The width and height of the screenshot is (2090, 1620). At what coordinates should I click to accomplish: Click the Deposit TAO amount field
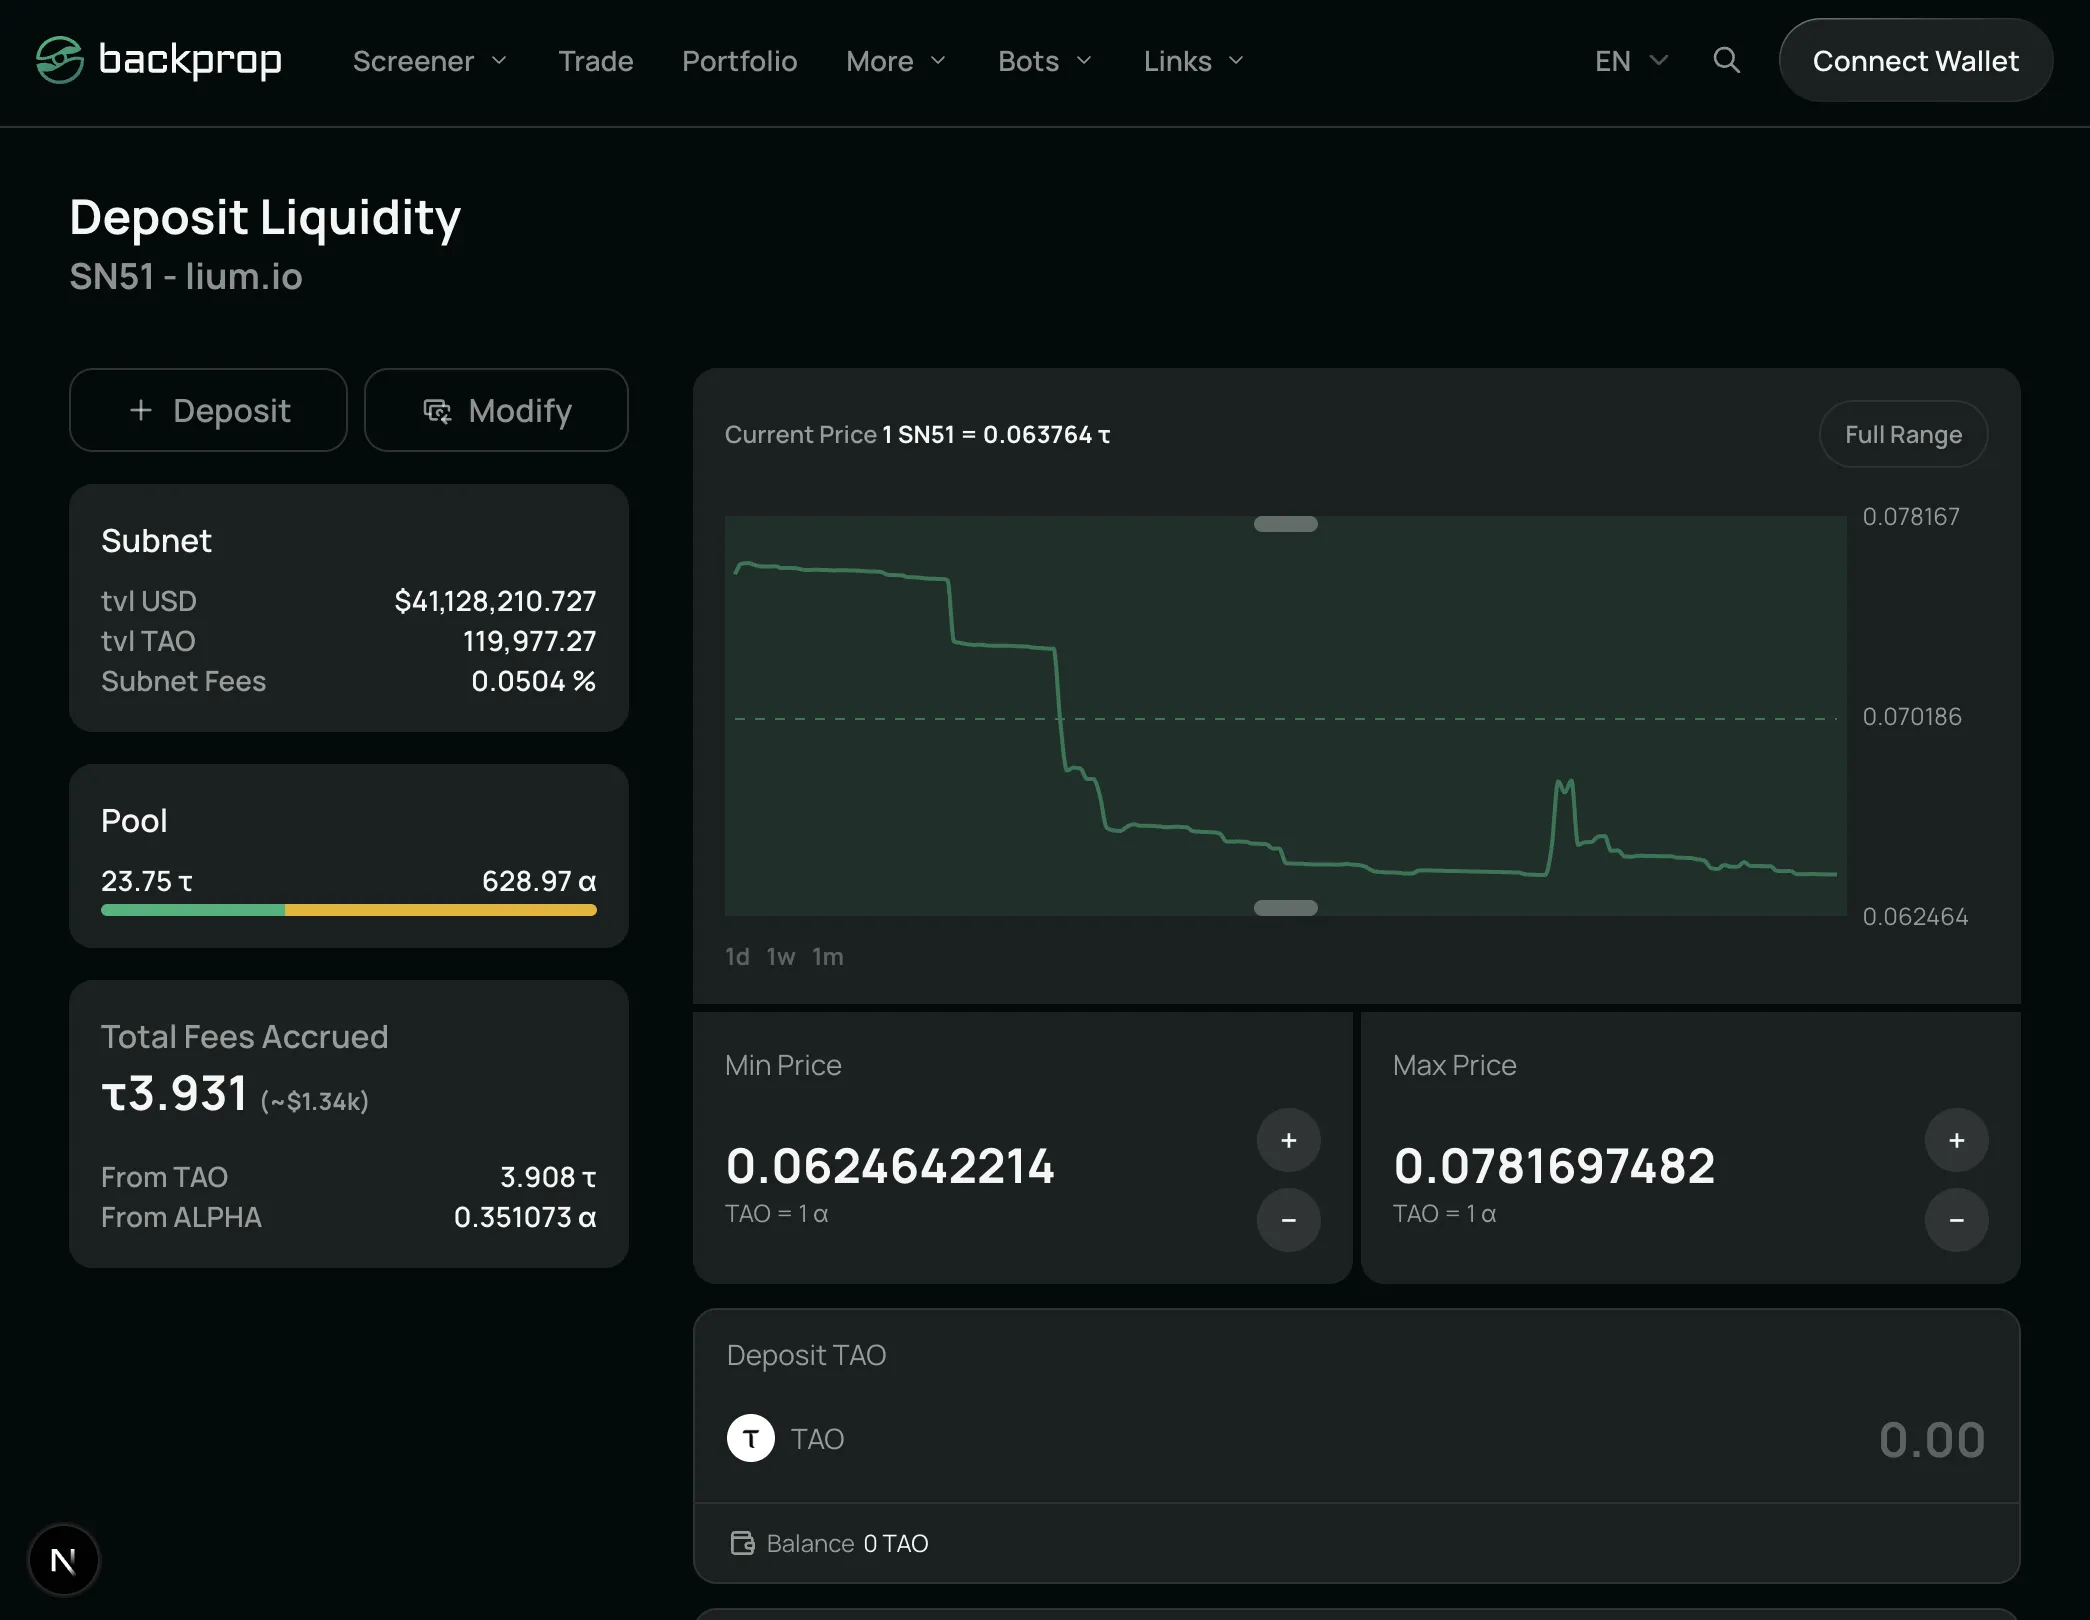pos(1931,1440)
